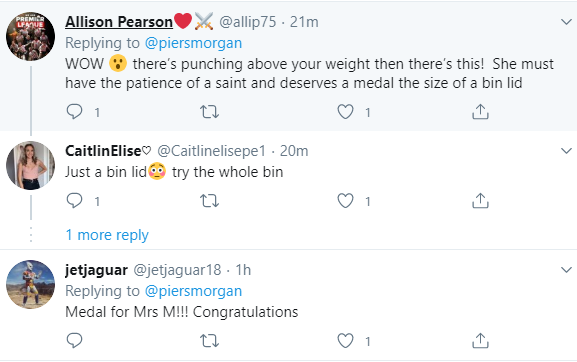The image size is (577, 362).
Task: Retweet Allison Pearson's tweet
Action: point(209,111)
